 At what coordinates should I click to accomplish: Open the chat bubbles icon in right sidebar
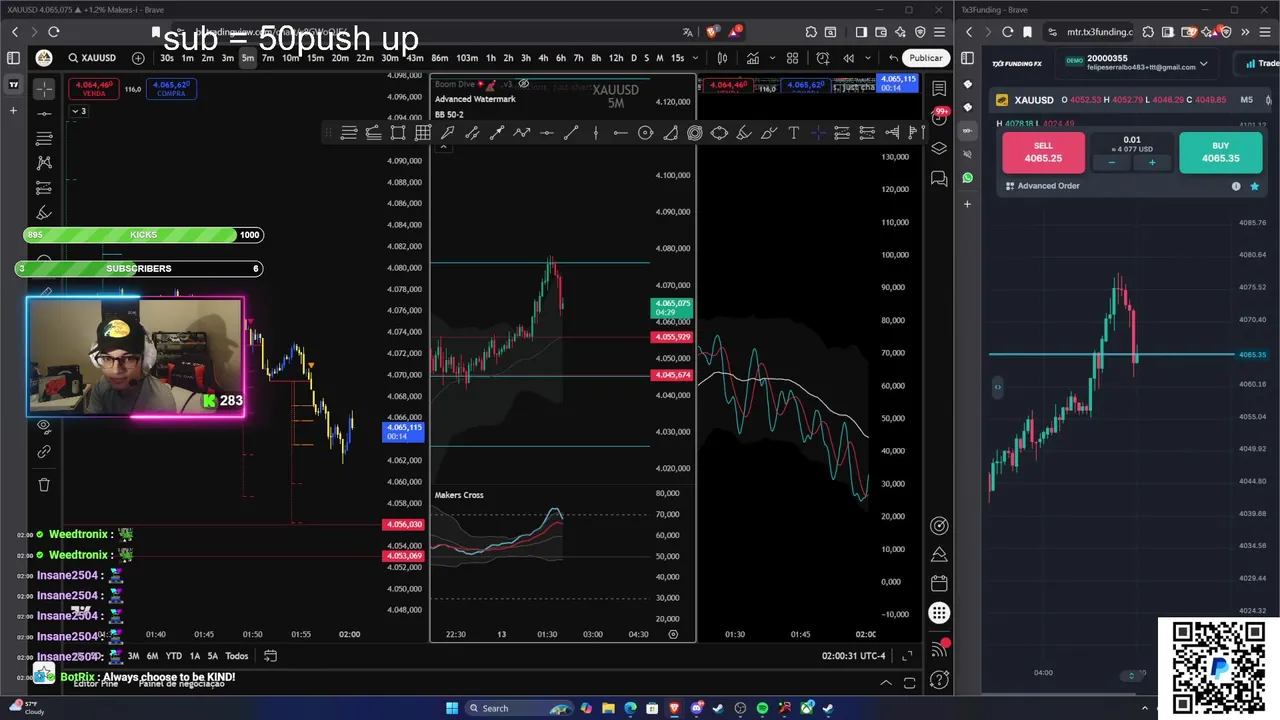coord(939,179)
